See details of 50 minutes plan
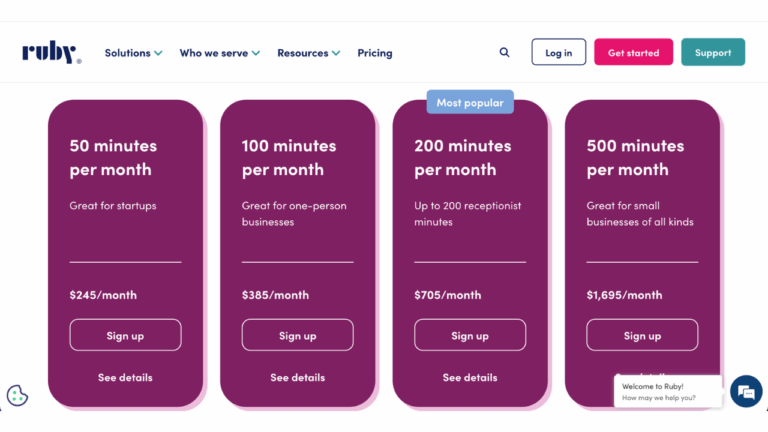The width and height of the screenshot is (768, 432). click(x=125, y=378)
